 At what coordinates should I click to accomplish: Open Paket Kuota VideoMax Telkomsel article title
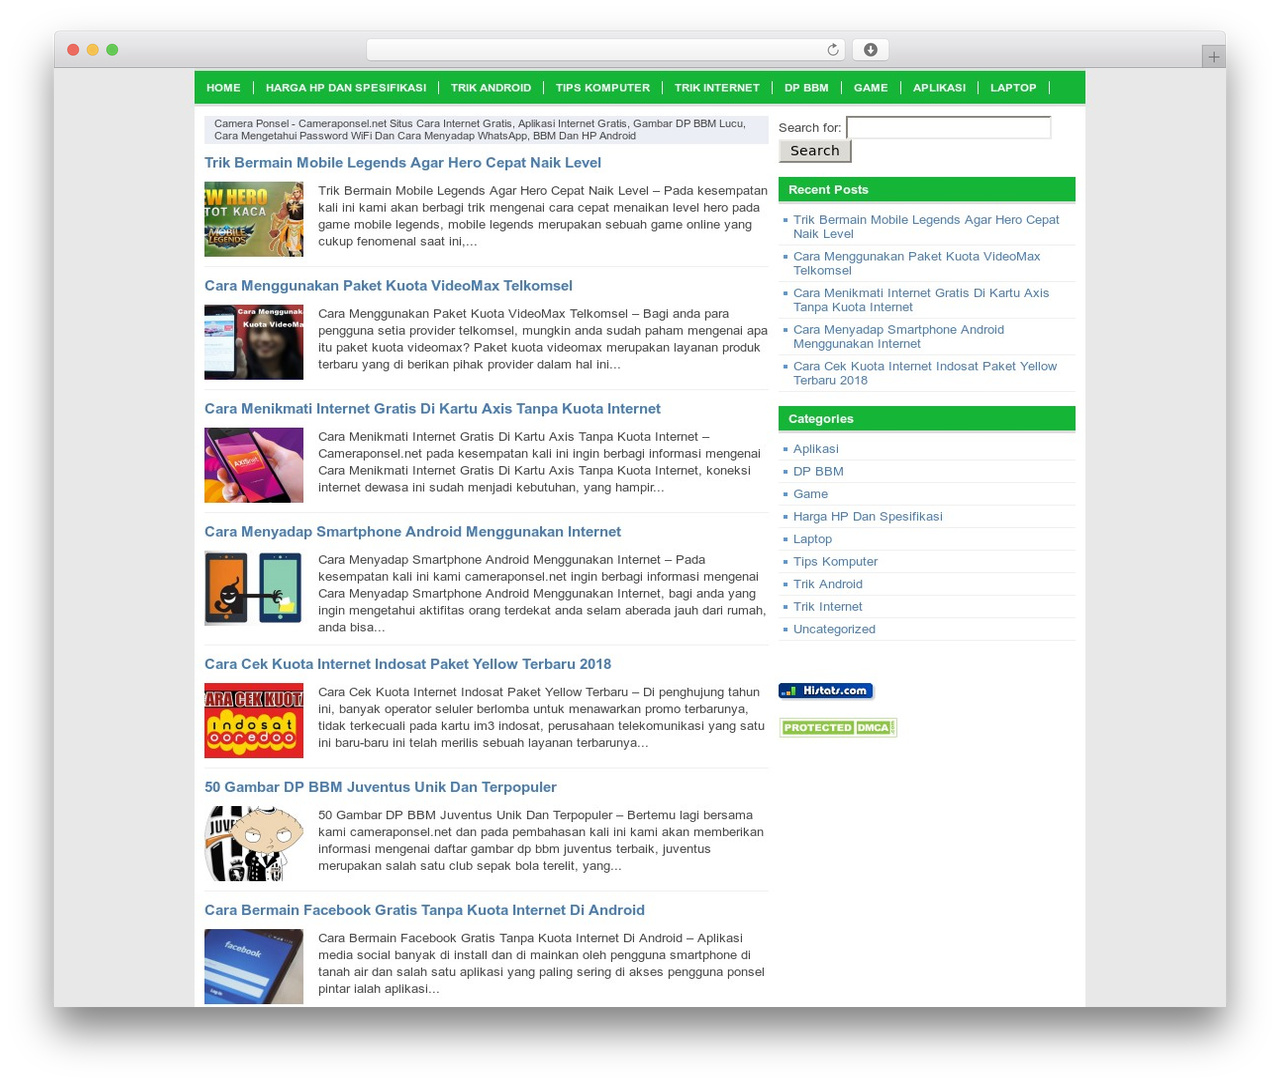[x=389, y=286]
